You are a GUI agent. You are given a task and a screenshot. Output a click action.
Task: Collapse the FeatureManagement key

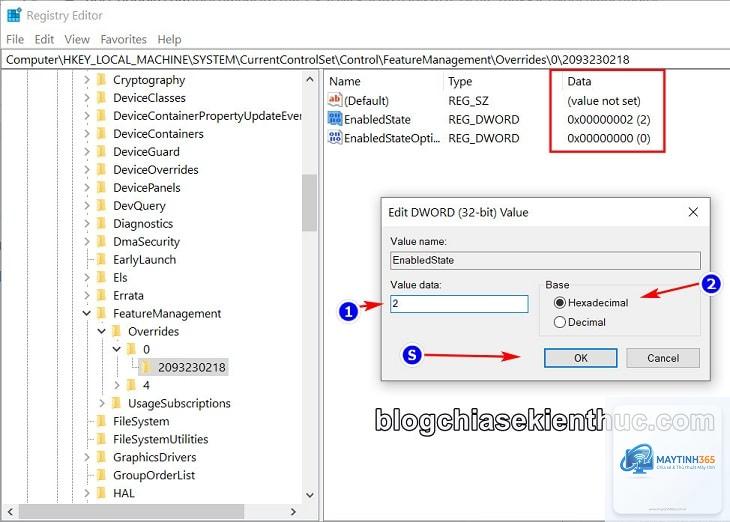tap(87, 313)
